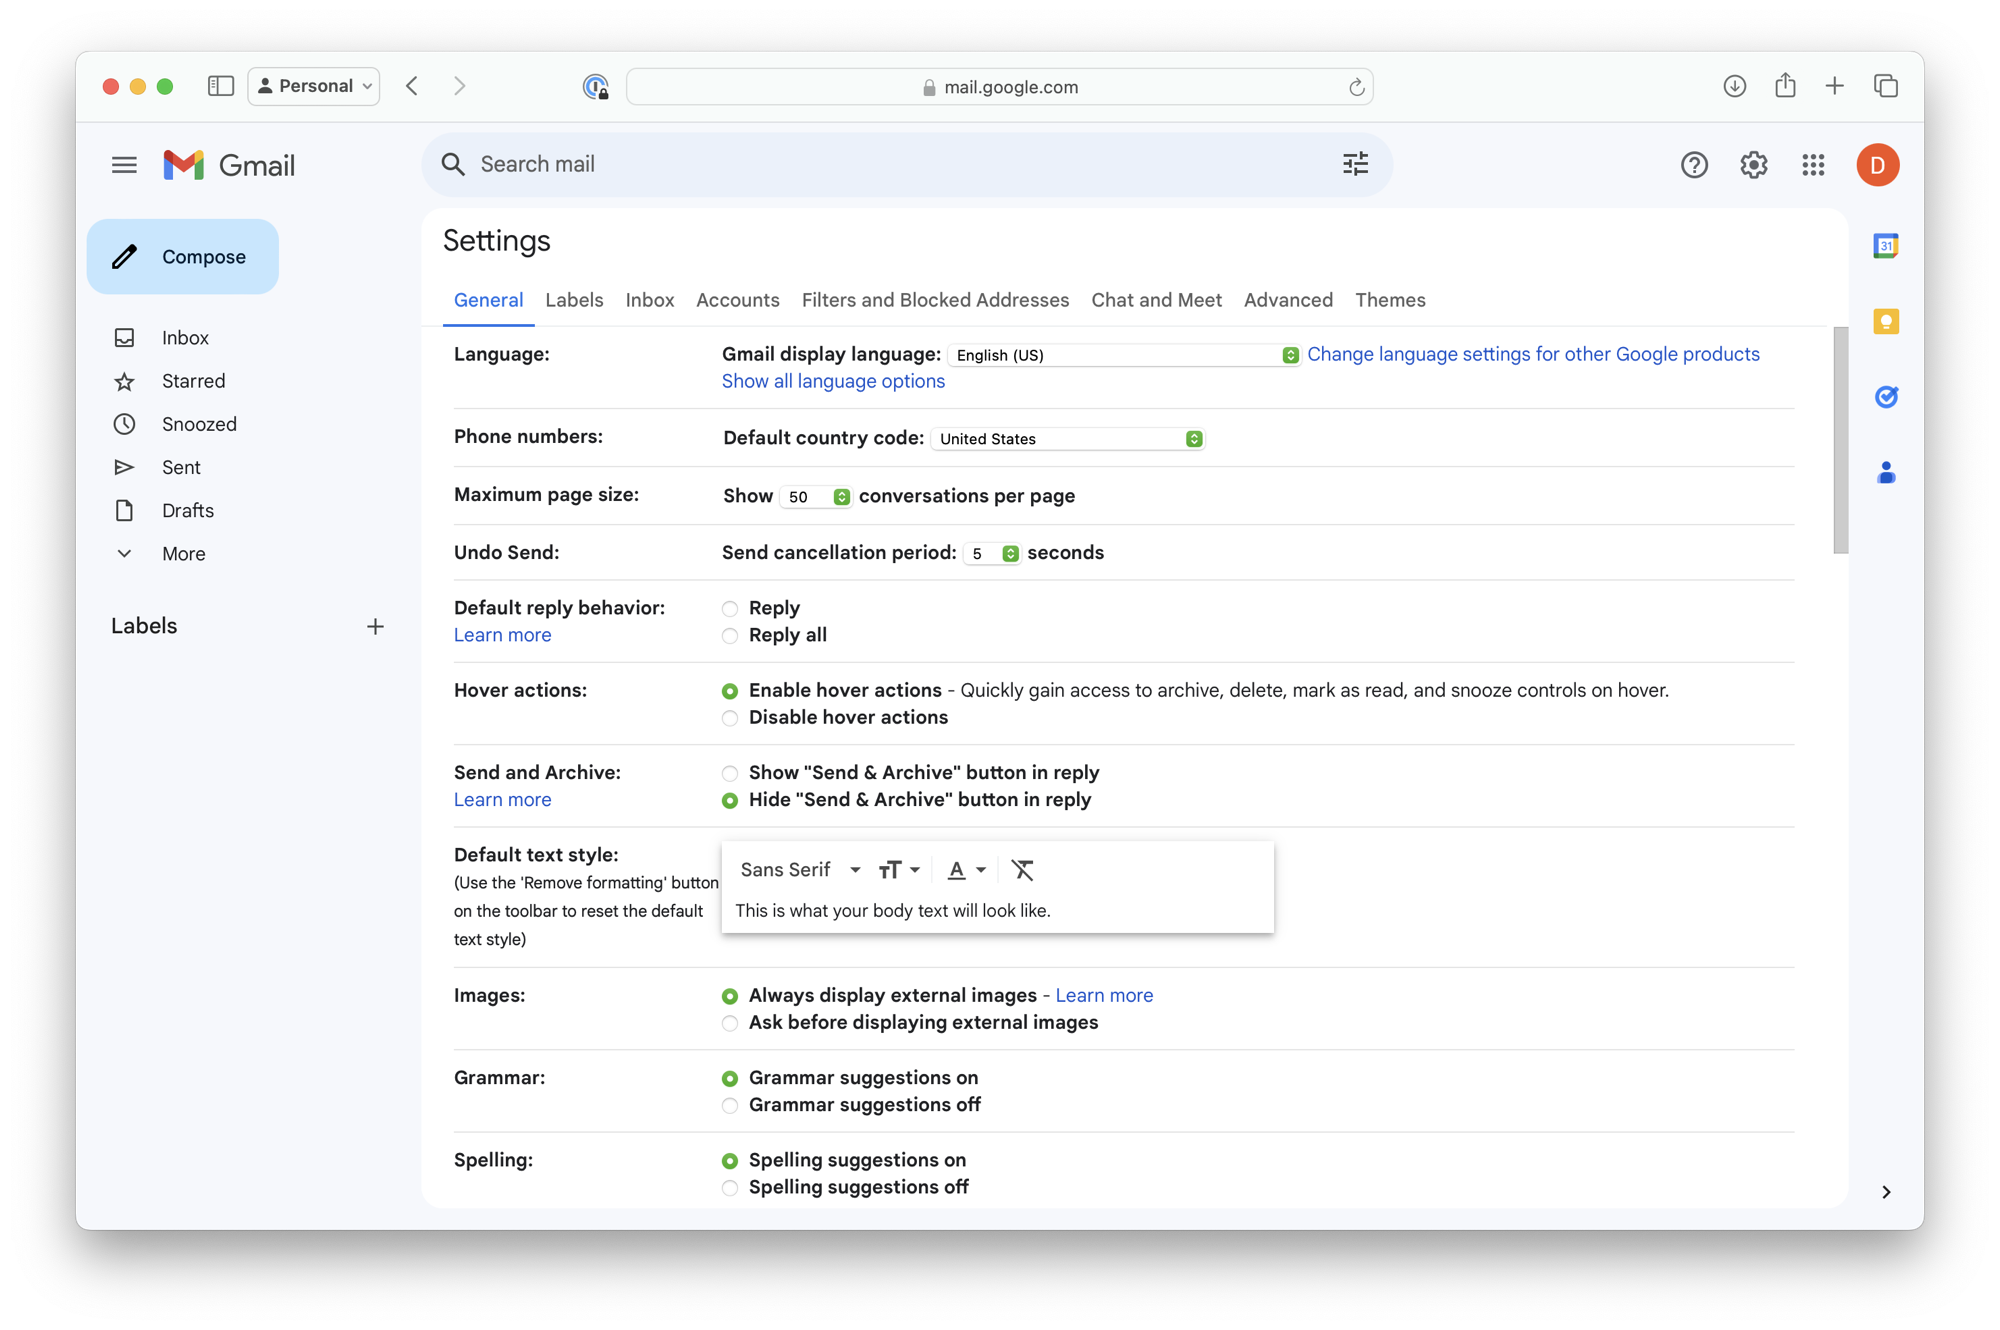Screen dimensions: 2000x1330
Task: Open Learn more about Send and Archive
Action: (502, 799)
